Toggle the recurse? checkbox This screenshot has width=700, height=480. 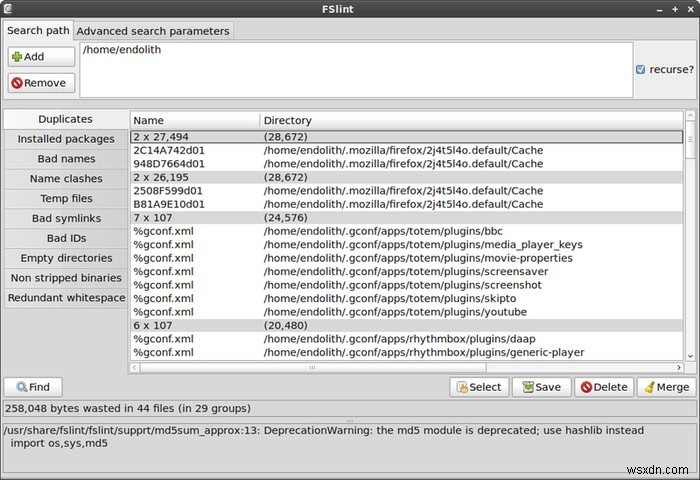(640, 70)
